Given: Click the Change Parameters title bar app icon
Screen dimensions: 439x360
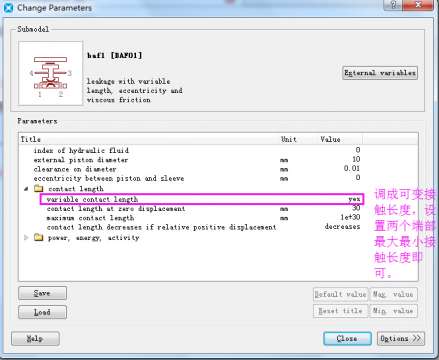Looking at the screenshot, I should click(x=8, y=7).
